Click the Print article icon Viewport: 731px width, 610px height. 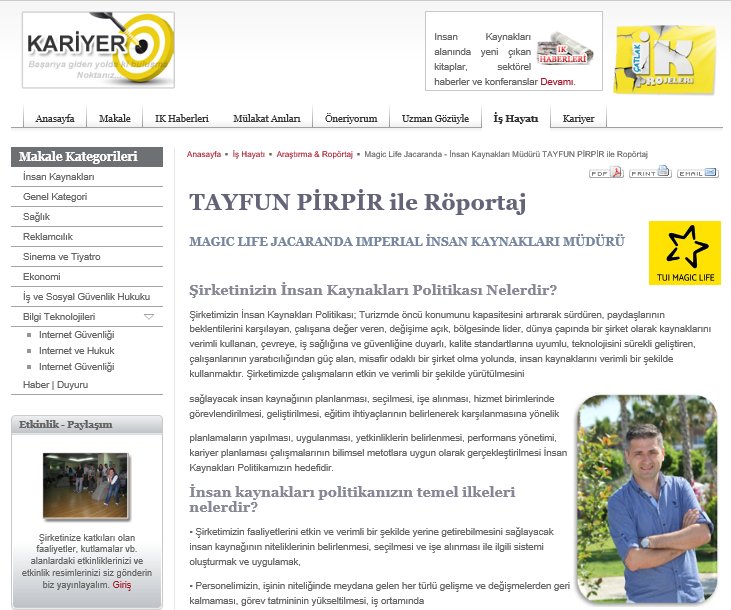coord(650,172)
